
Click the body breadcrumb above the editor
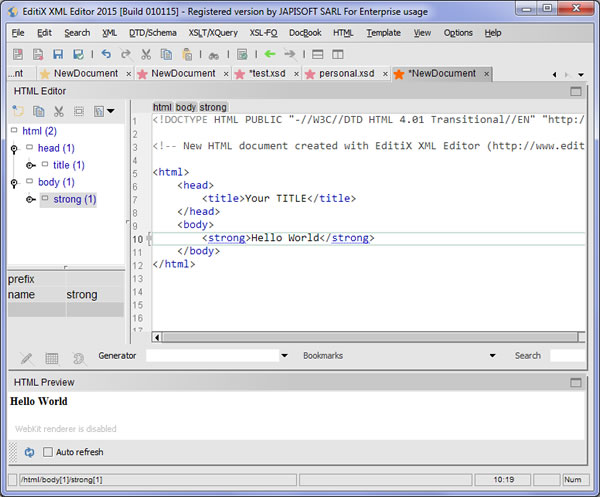(186, 107)
